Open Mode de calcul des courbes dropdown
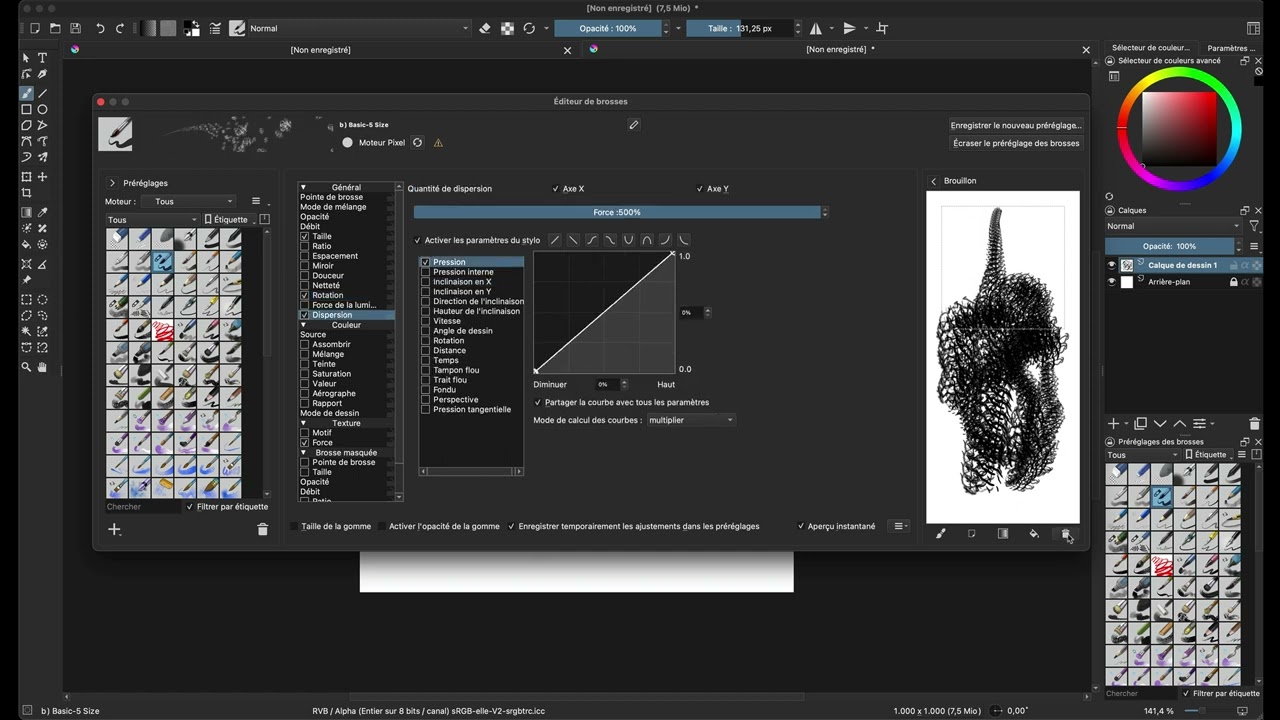This screenshot has height=720, width=1280. point(691,420)
